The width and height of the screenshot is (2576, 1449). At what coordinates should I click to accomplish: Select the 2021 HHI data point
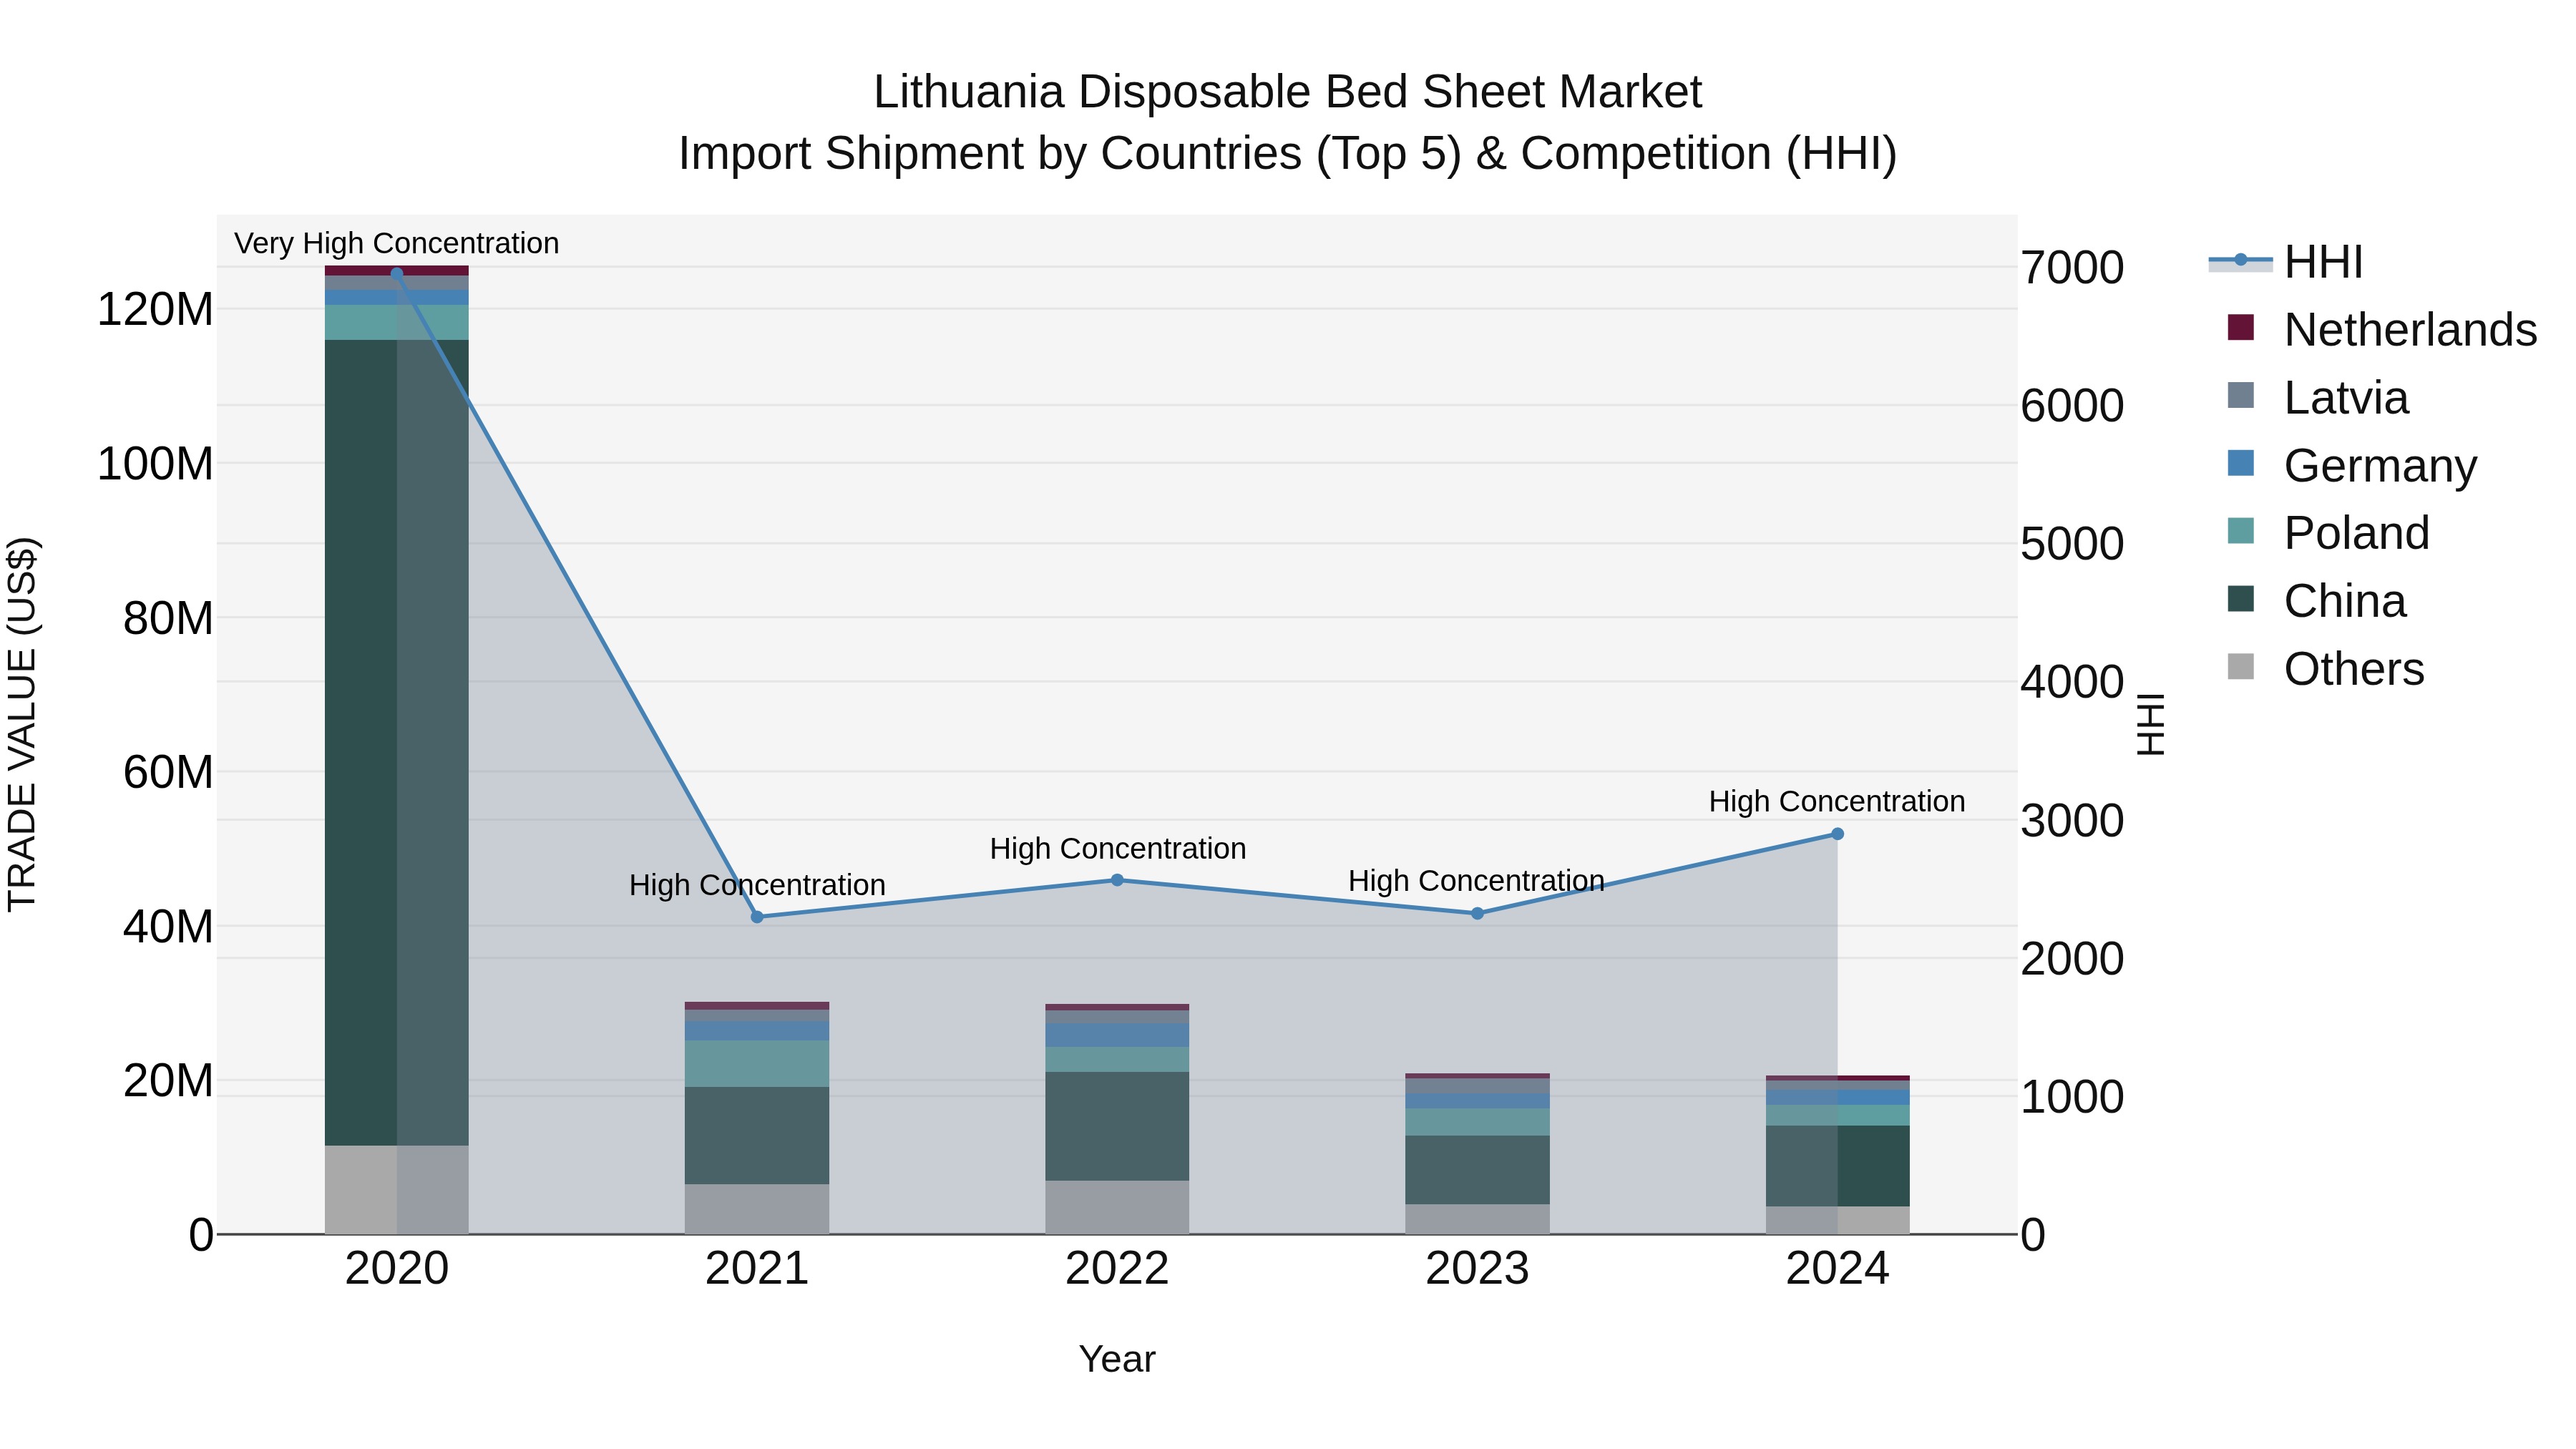tap(757, 917)
